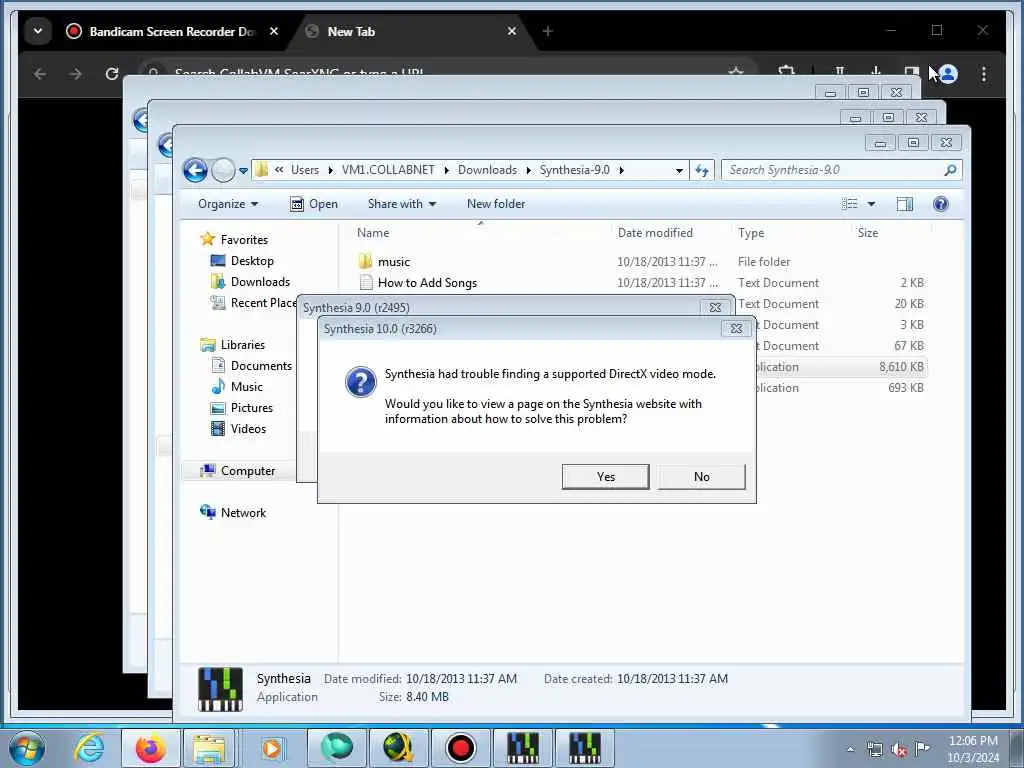
Task: Select Downloads in navigation pane
Action: coord(260,281)
